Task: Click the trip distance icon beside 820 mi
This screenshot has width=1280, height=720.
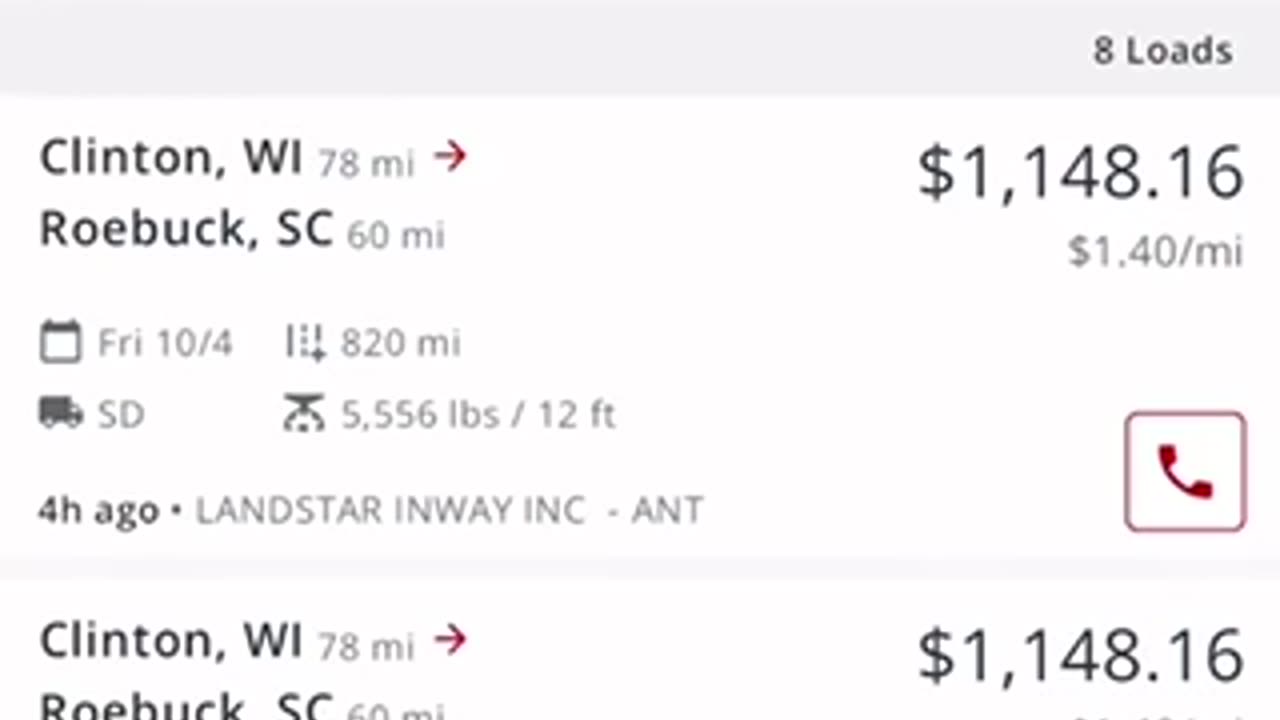Action: click(x=305, y=343)
